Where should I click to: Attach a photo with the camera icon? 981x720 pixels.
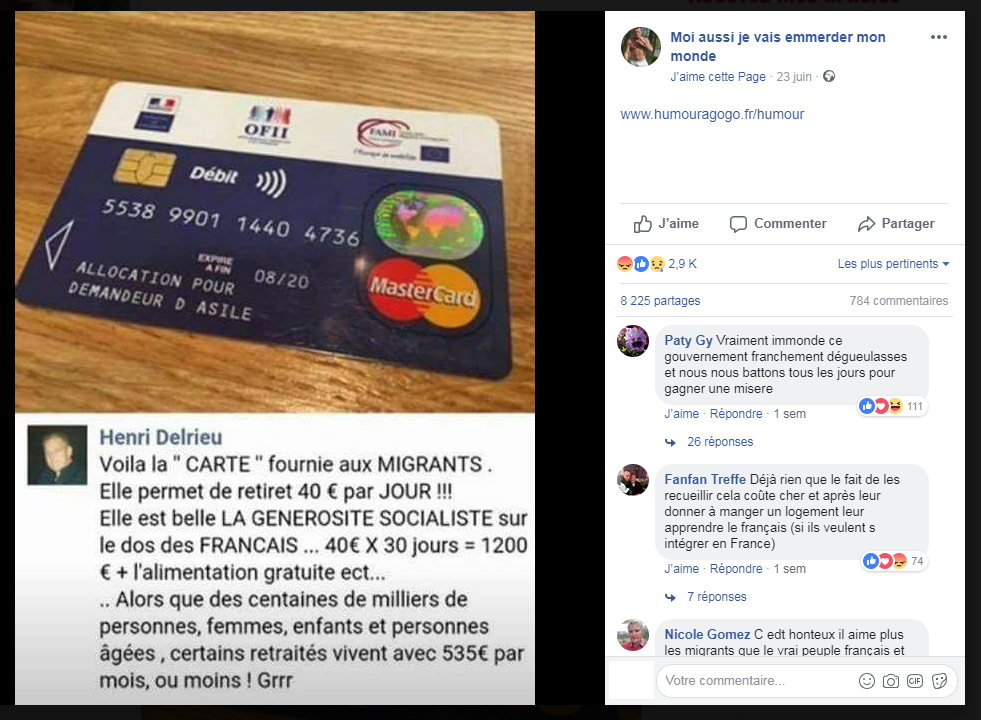pyautogui.click(x=890, y=681)
